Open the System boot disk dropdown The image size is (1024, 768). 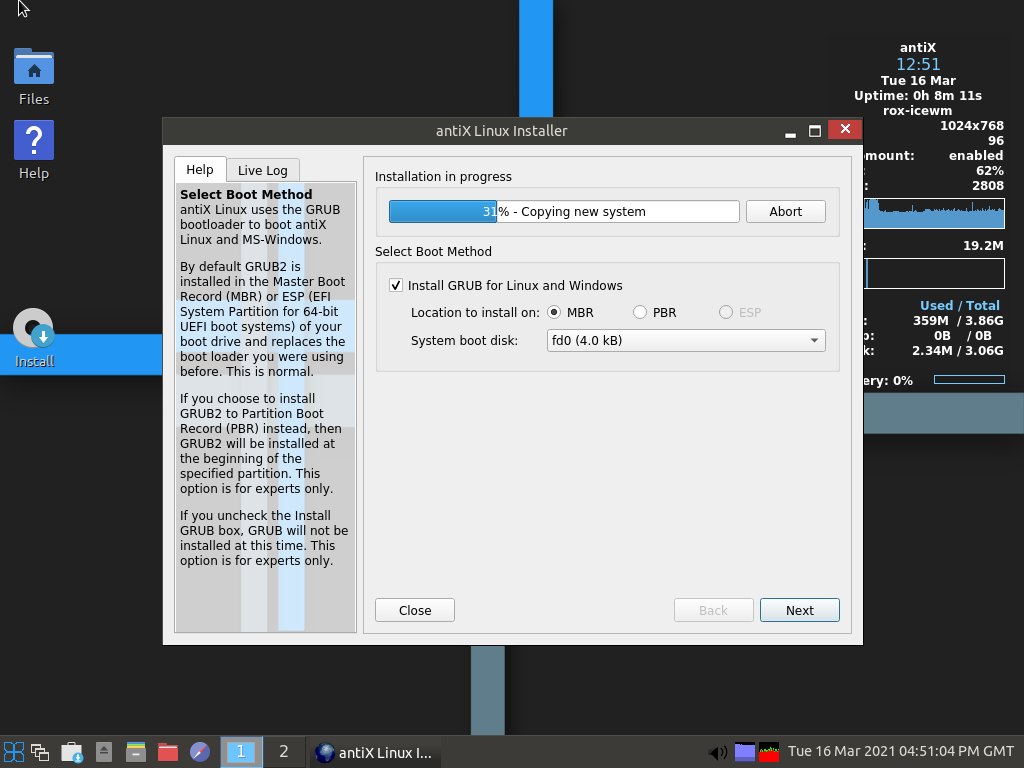686,340
